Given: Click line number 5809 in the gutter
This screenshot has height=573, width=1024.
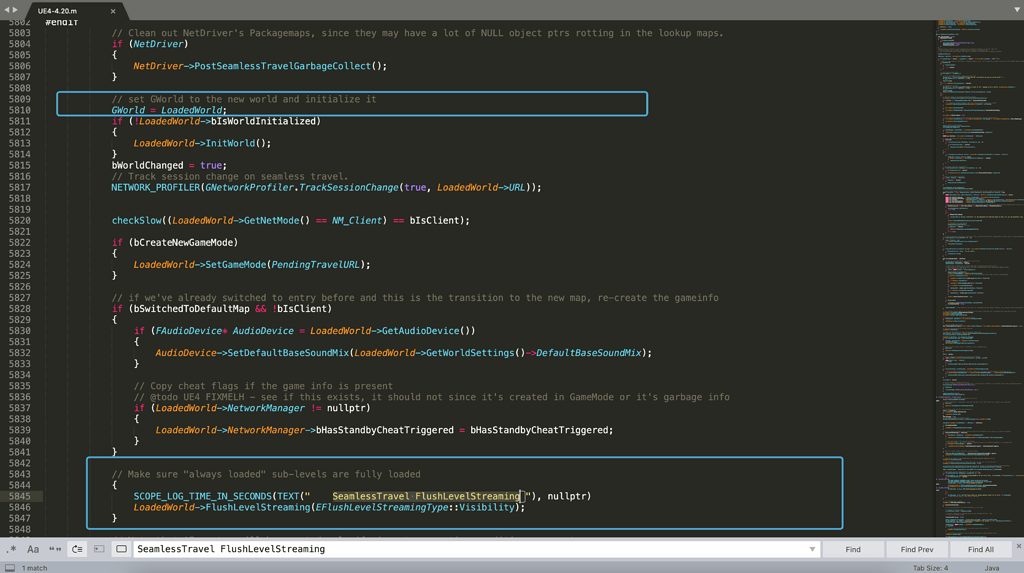Looking at the screenshot, I should [20, 99].
